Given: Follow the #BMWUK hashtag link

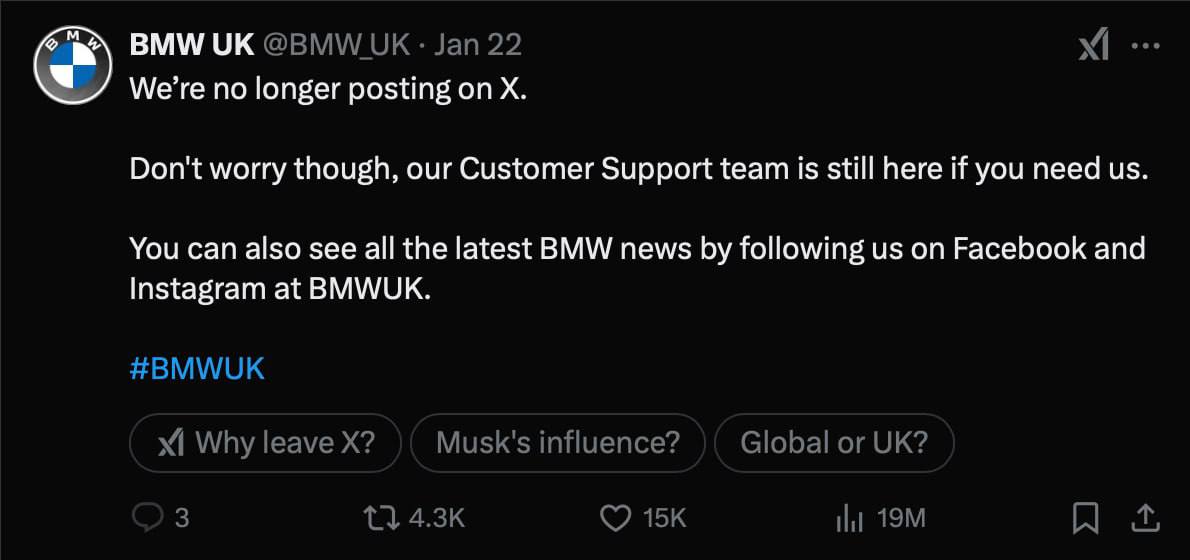Looking at the screenshot, I should click(197, 368).
